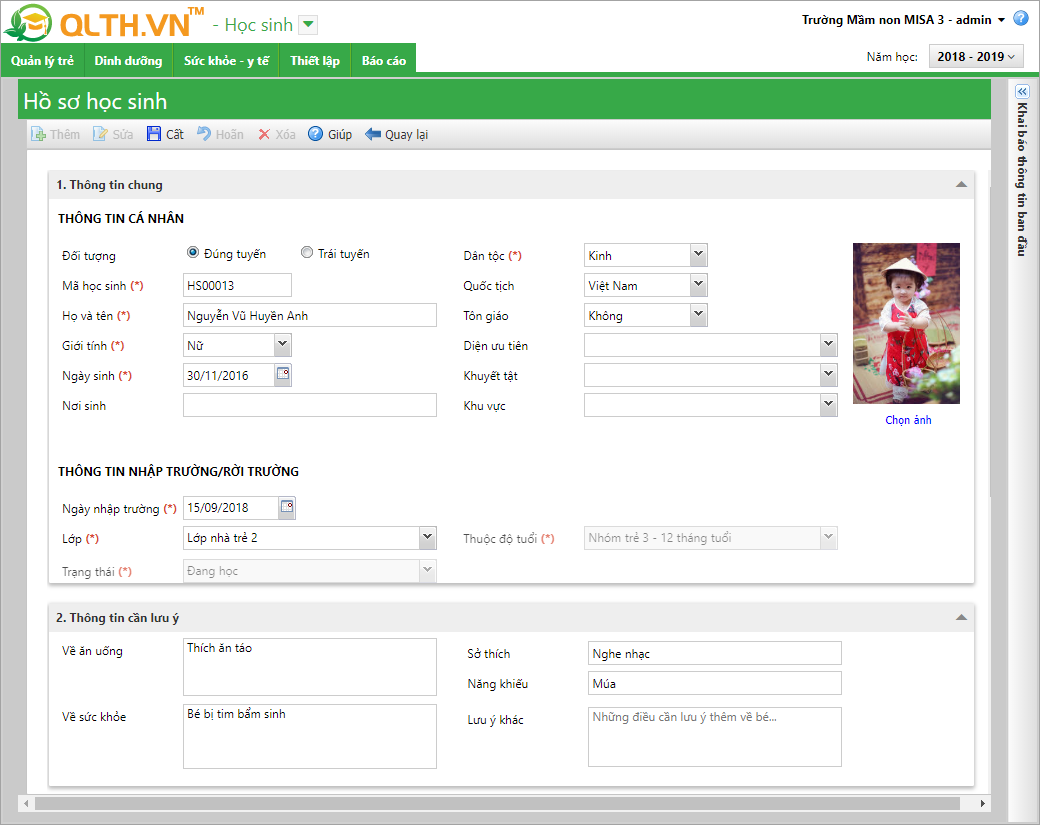Image resolution: width=1040 pixels, height=825 pixels.
Task: Click Trường Mầm non MISA 3 - admin
Action: (896, 20)
